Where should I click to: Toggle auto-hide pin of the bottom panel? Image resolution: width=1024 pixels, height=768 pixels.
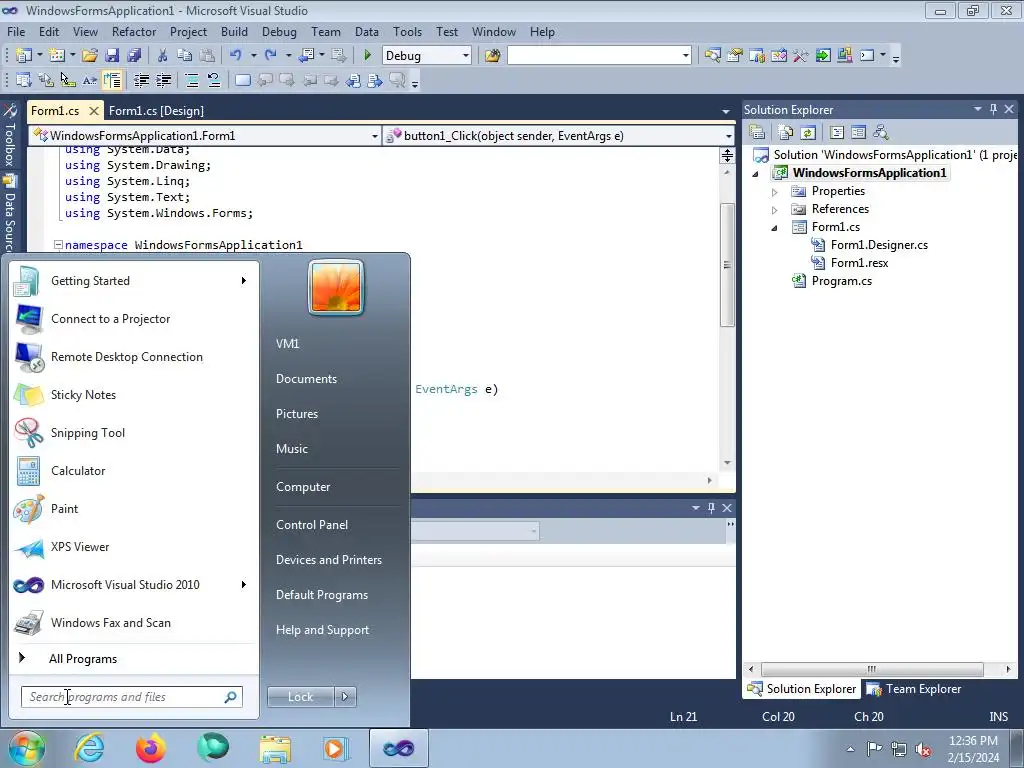[711, 507]
